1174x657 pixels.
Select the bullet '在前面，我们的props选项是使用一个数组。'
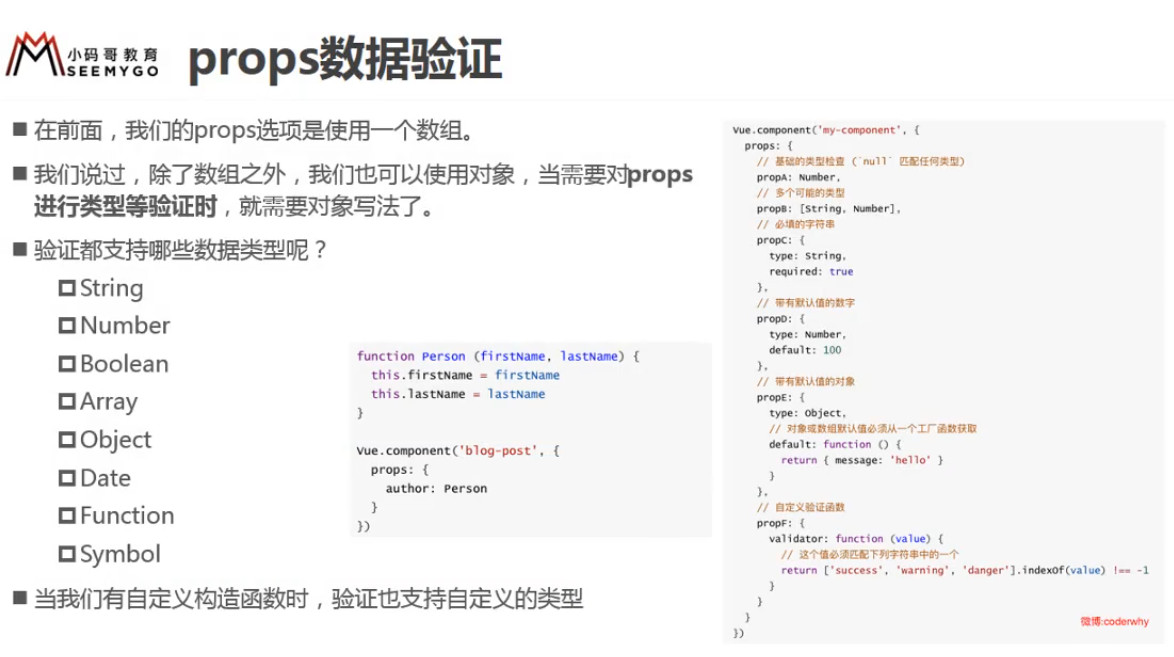[x=254, y=130]
